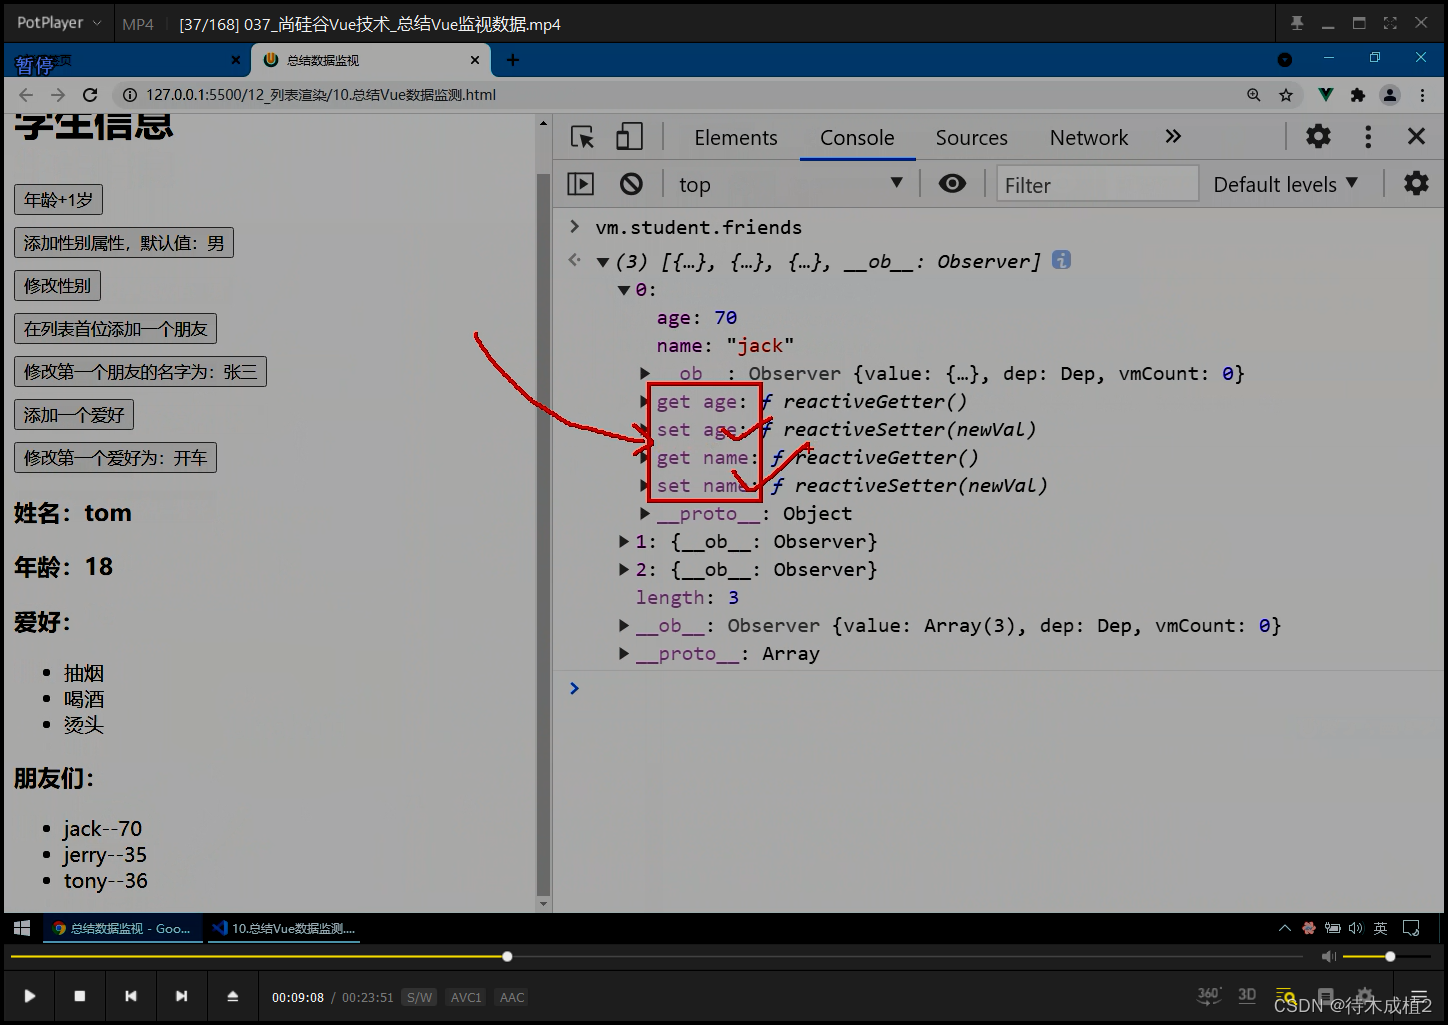Screen dimensions: 1448x1025
Task: Play the video in PotPlayer
Action: [30, 996]
